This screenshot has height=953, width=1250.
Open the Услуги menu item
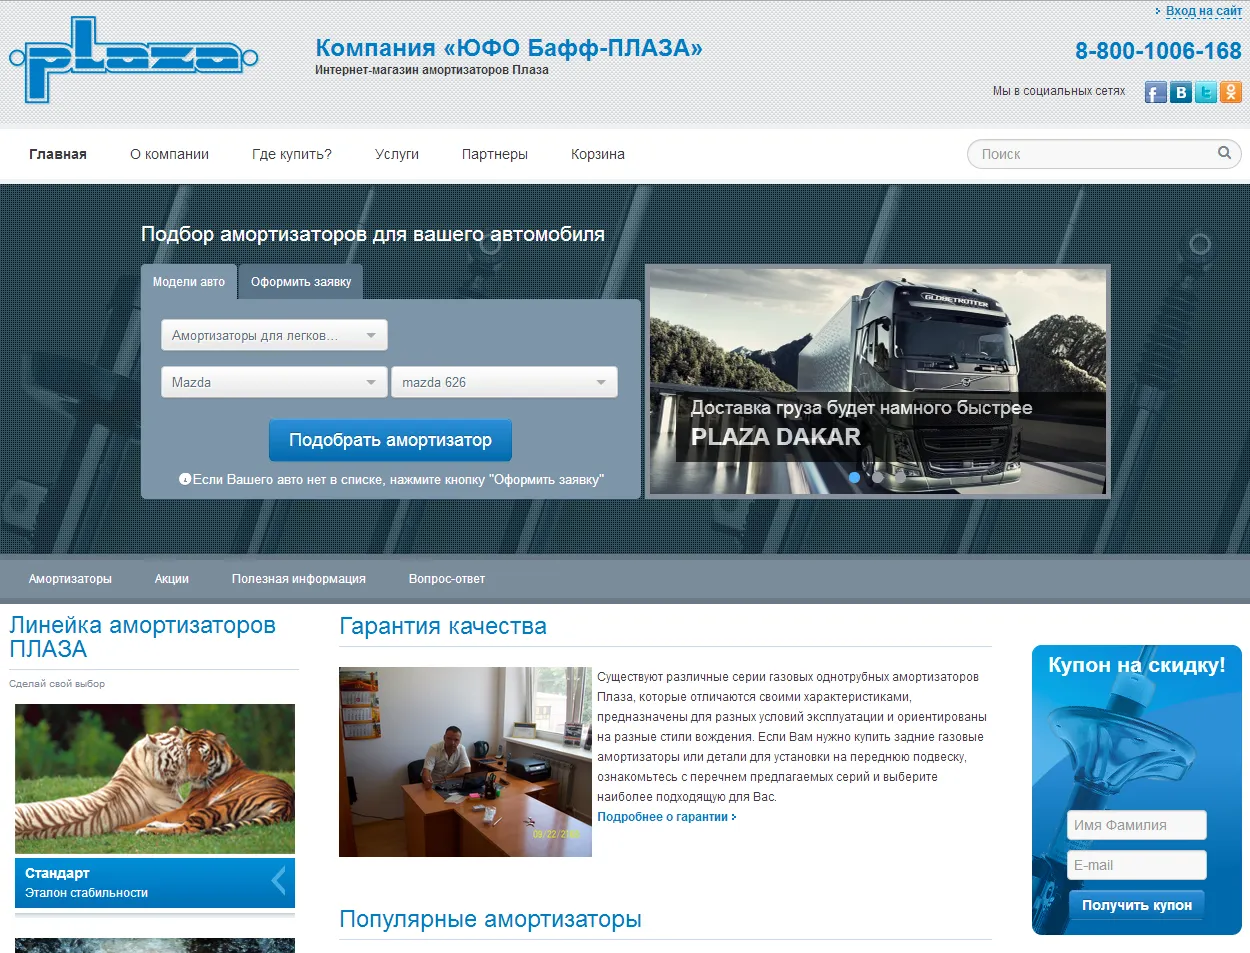pos(397,154)
